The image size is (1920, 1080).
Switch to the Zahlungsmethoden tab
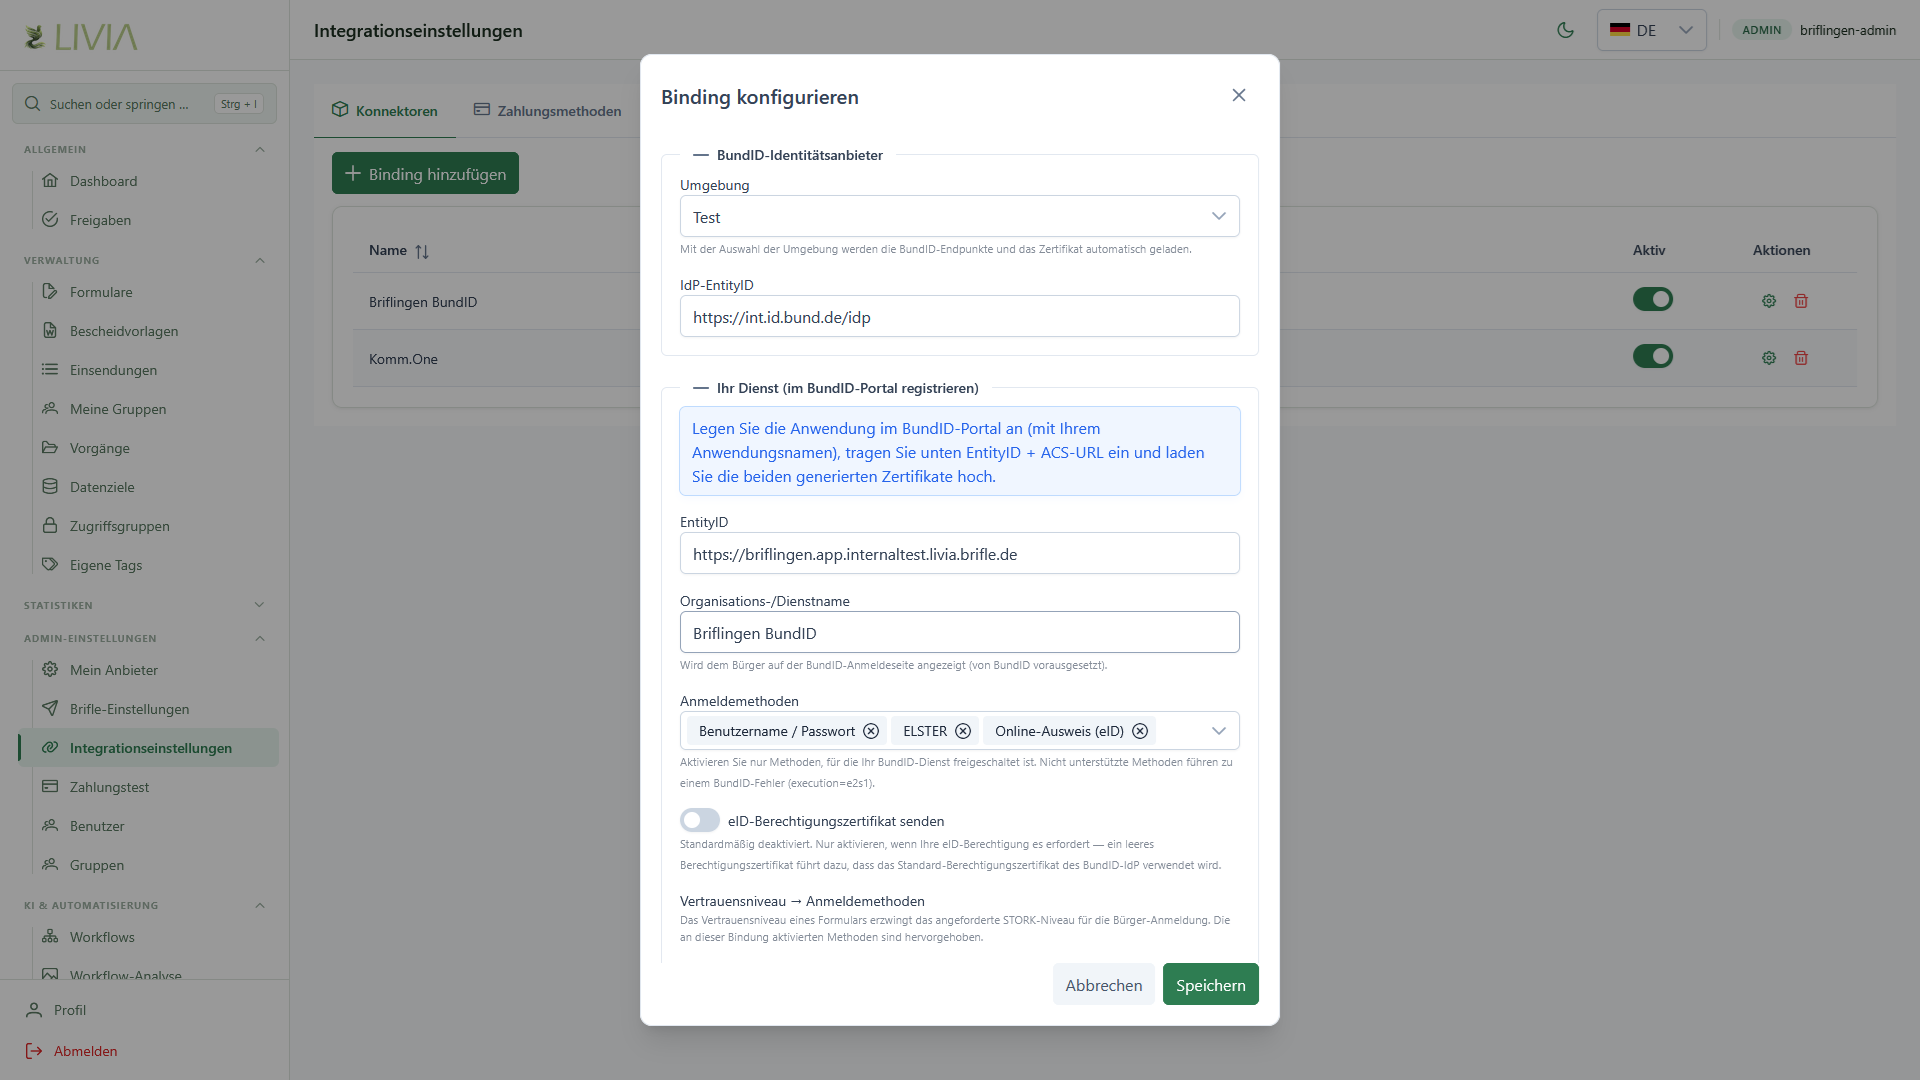[x=548, y=111]
